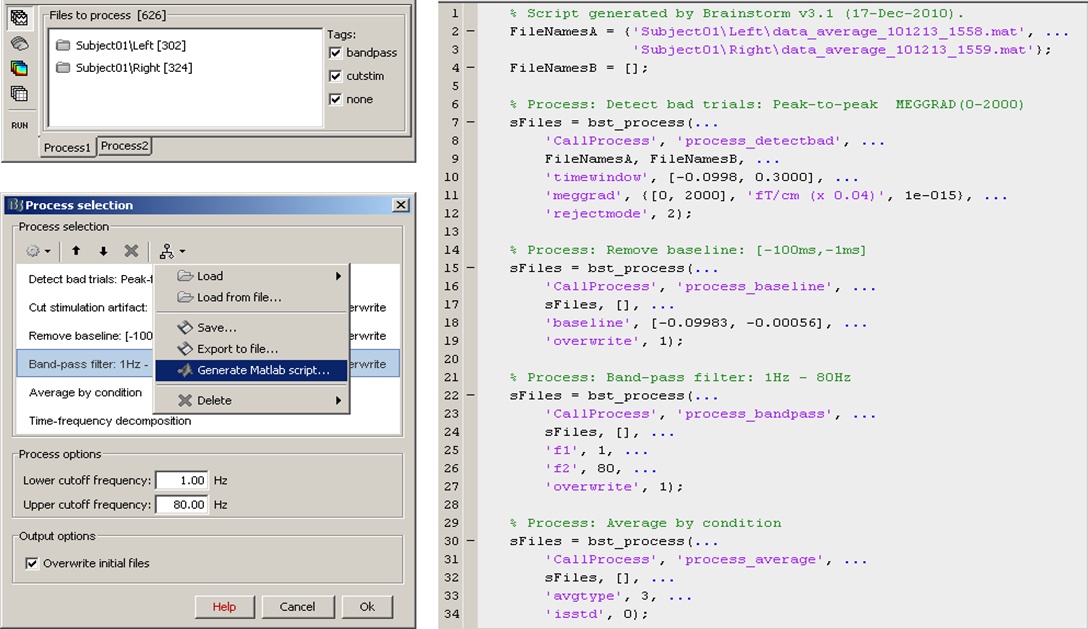Select the sources (brain) file type icon
Image resolution: width=1088 pixels, height=629 pixels.
(19, 44)
